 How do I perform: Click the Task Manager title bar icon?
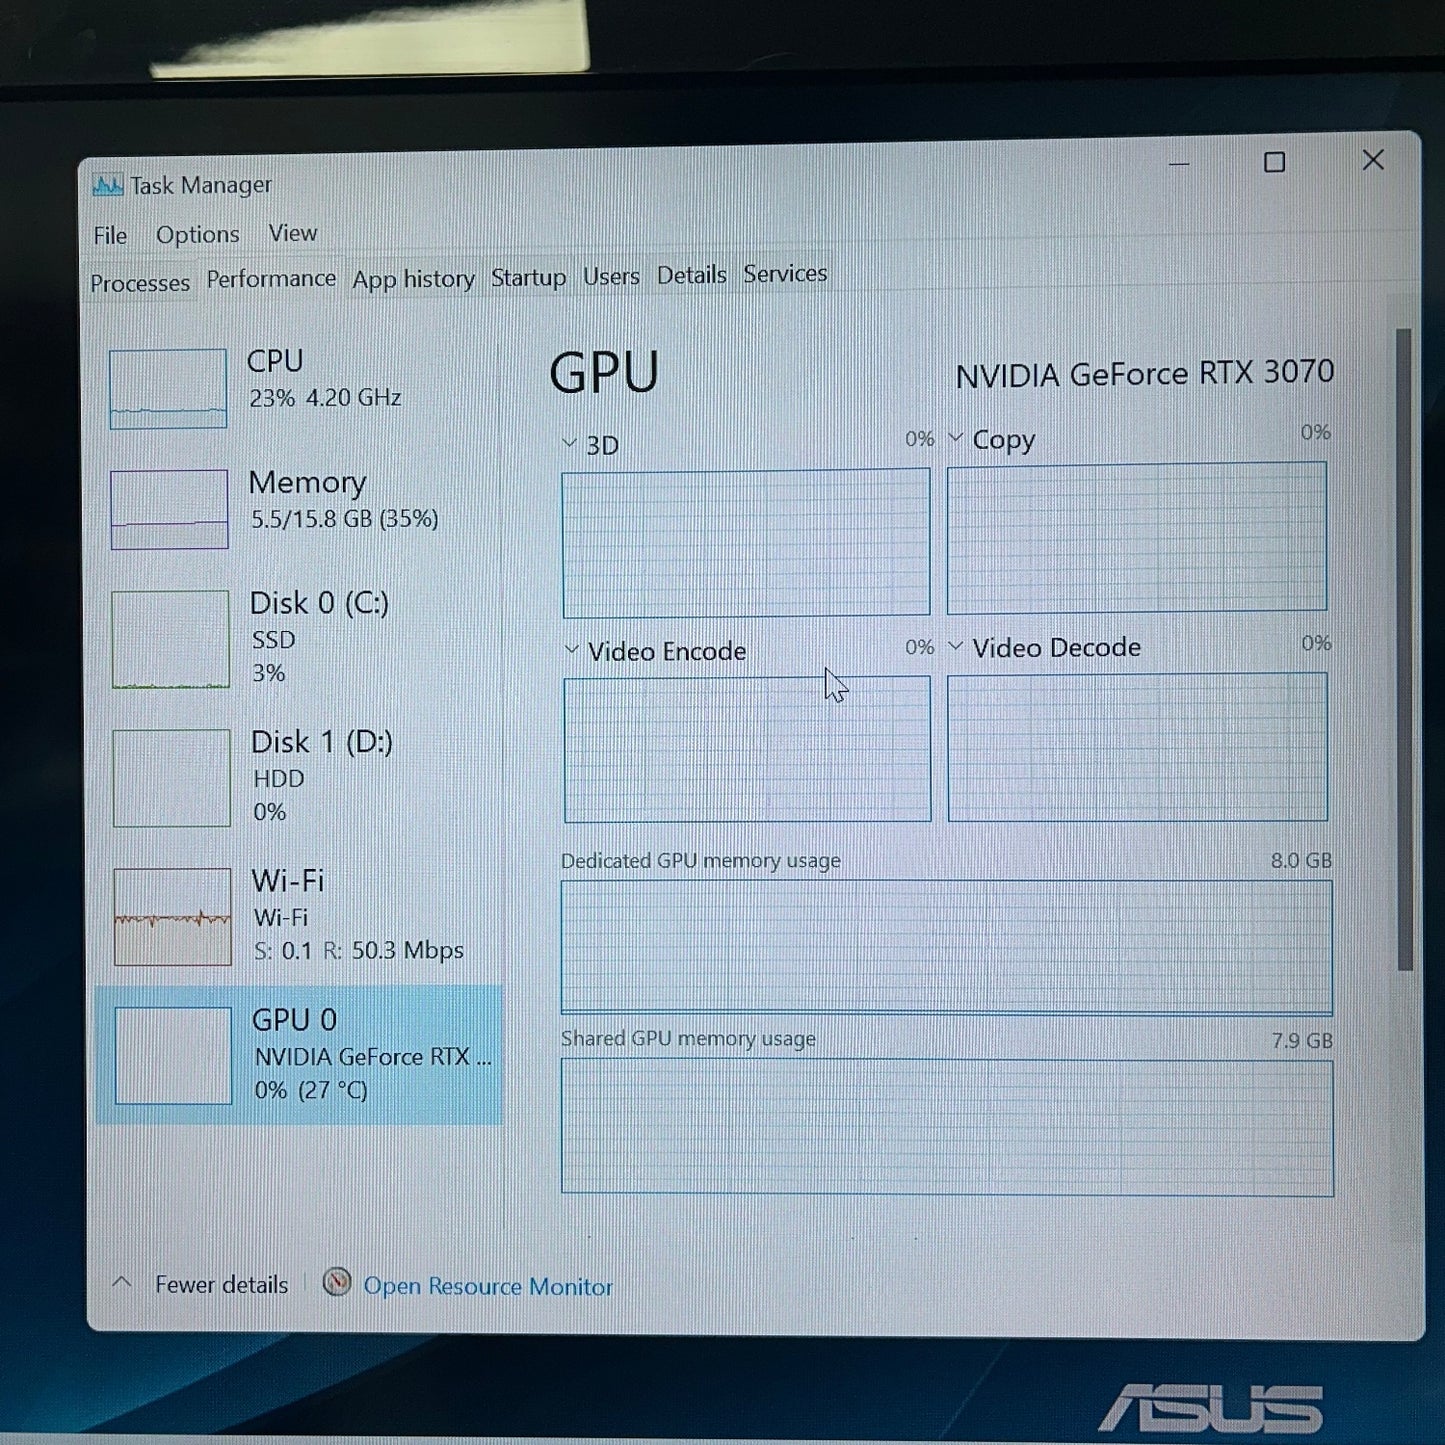(x=107, y=186)
